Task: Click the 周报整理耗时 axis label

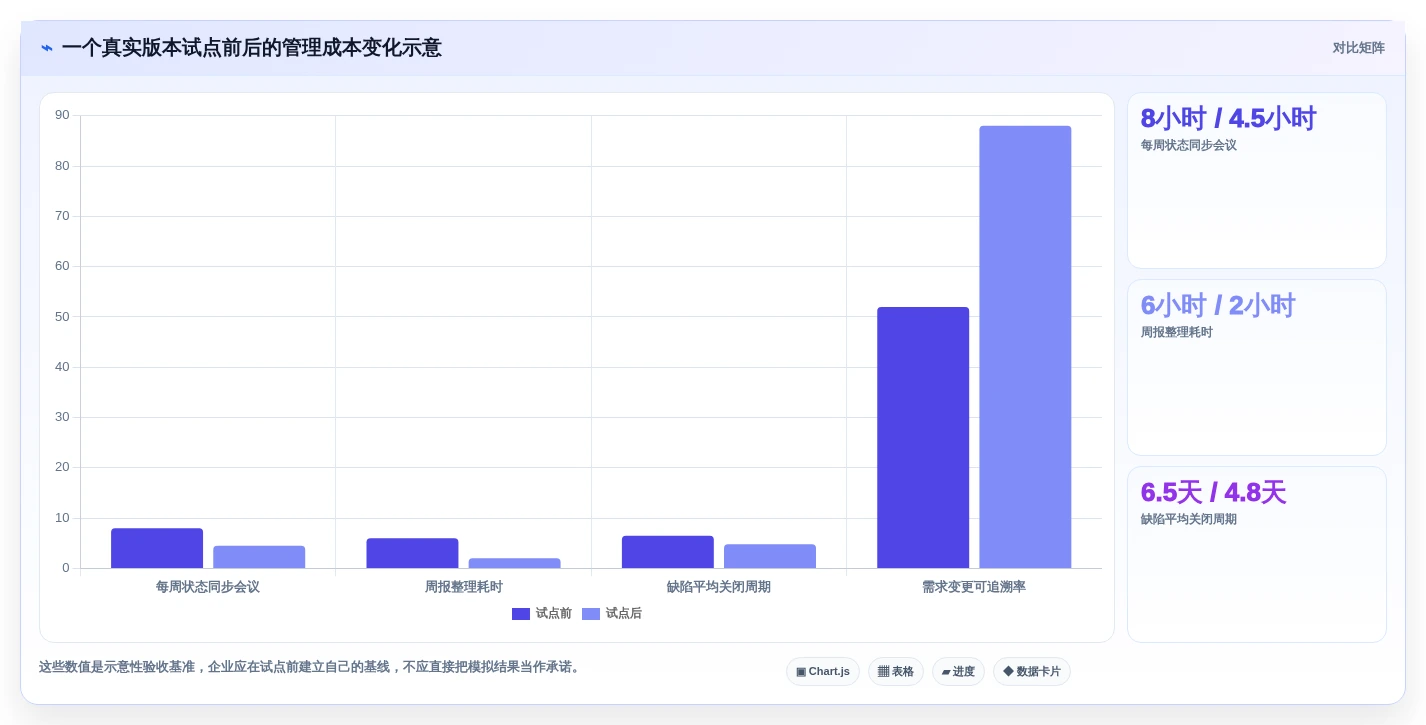Action: 463,587
